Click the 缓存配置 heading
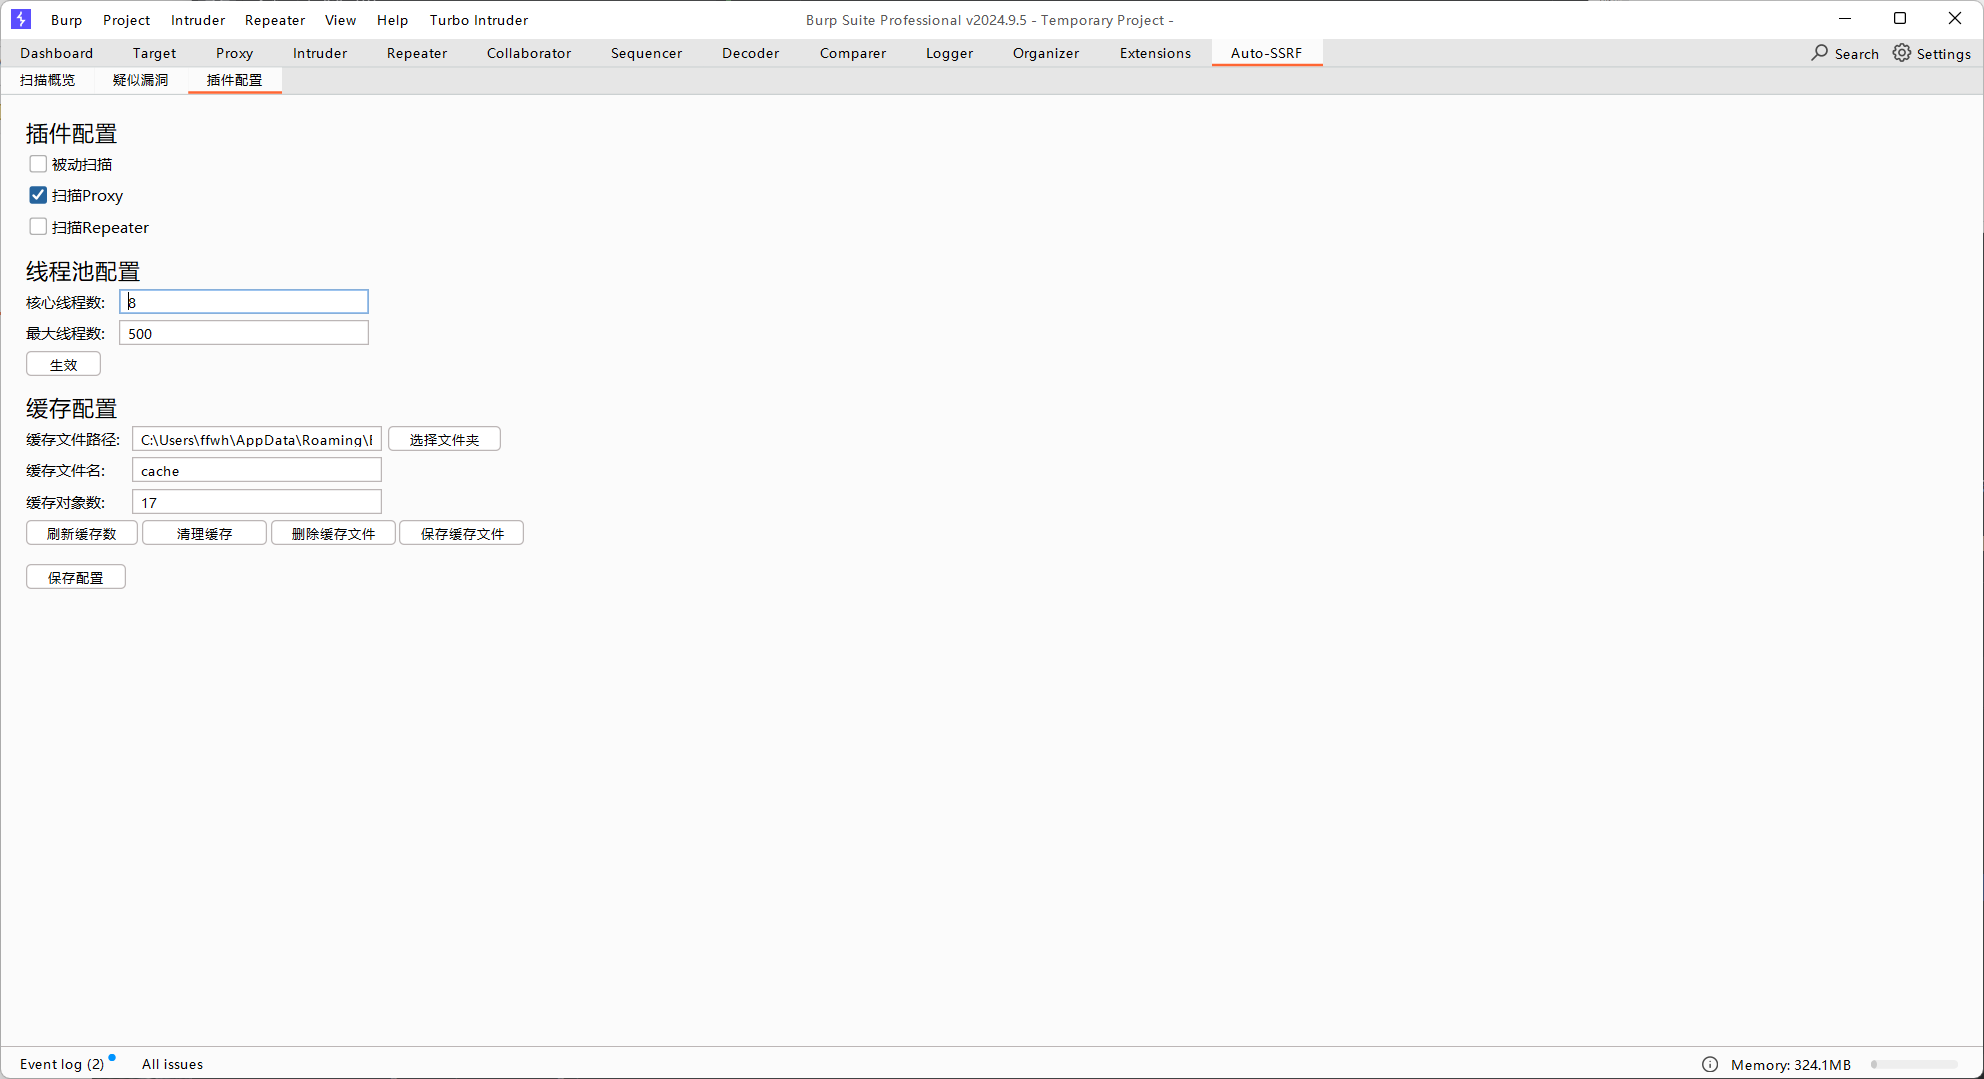This screenshot has height=1079, width=1984. [x=71, y=409]
